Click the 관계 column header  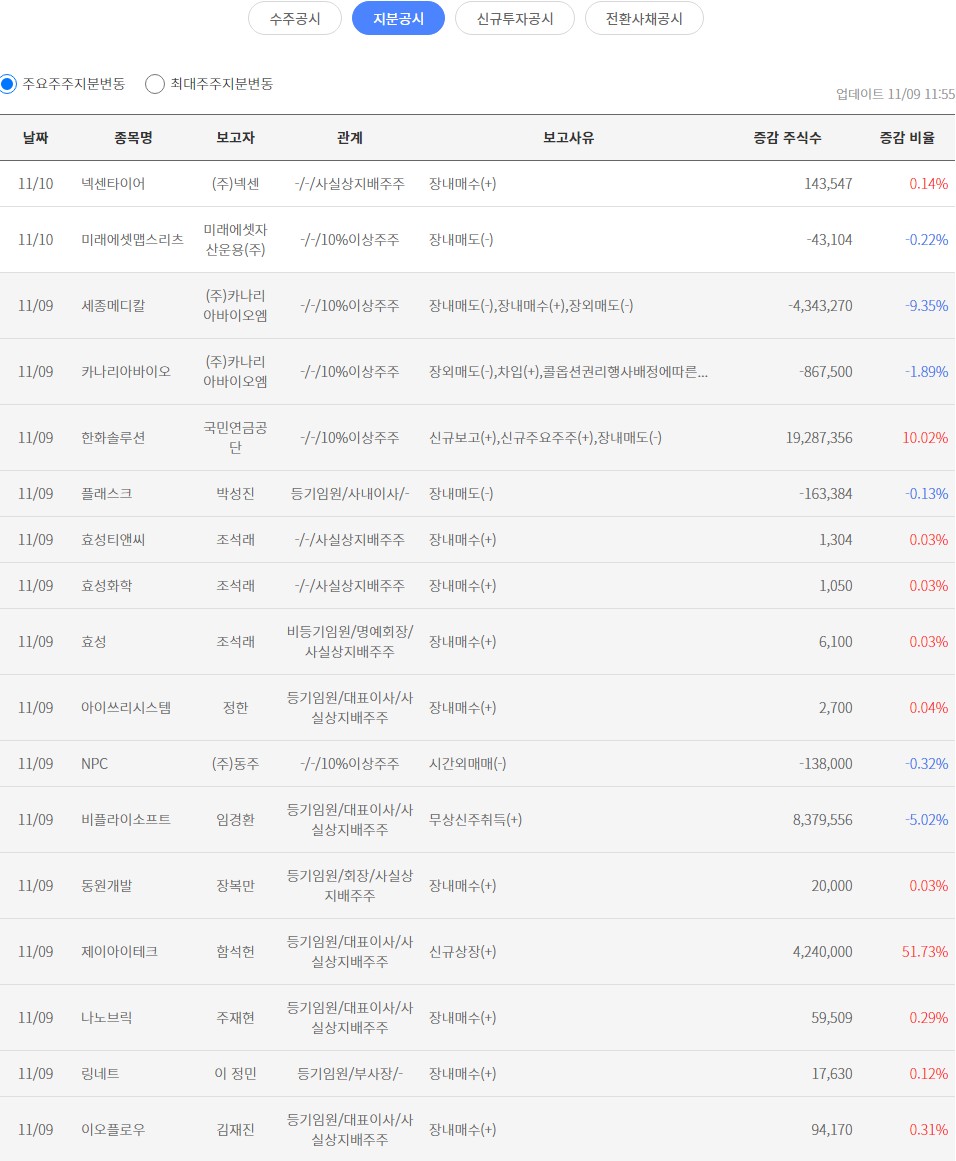click(350, 138)
